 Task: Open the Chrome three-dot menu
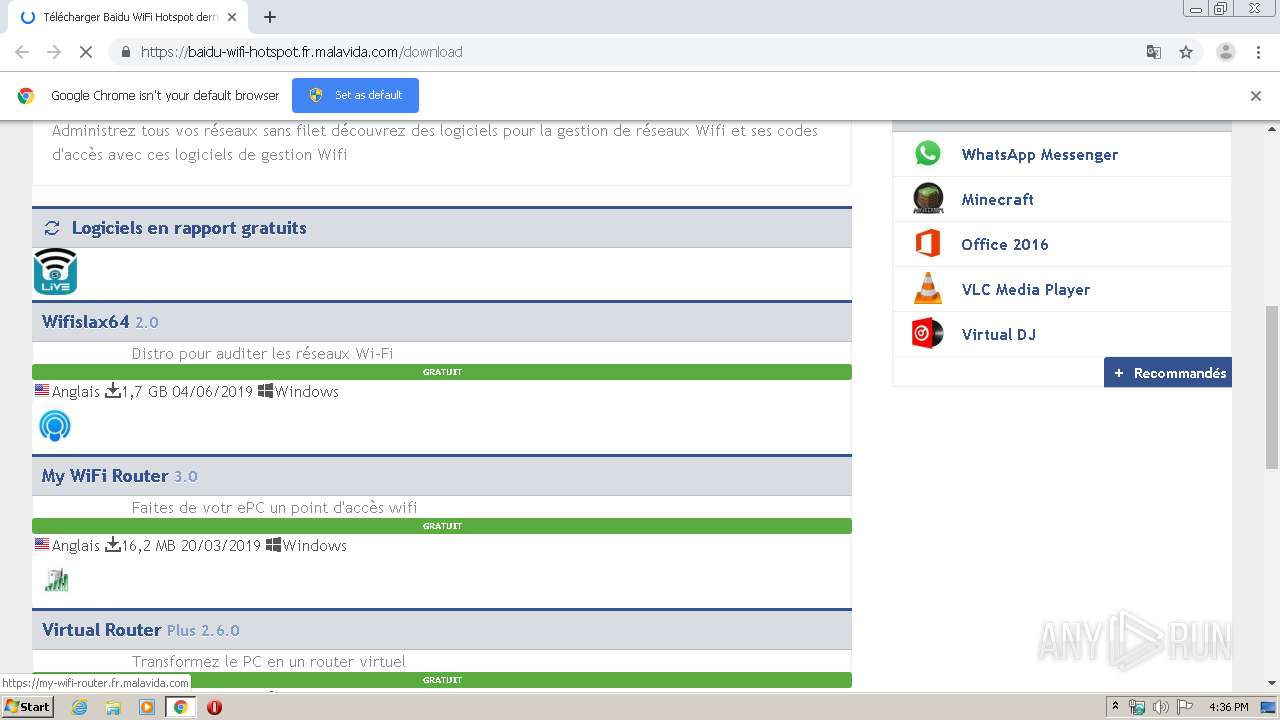[1258, 52]
